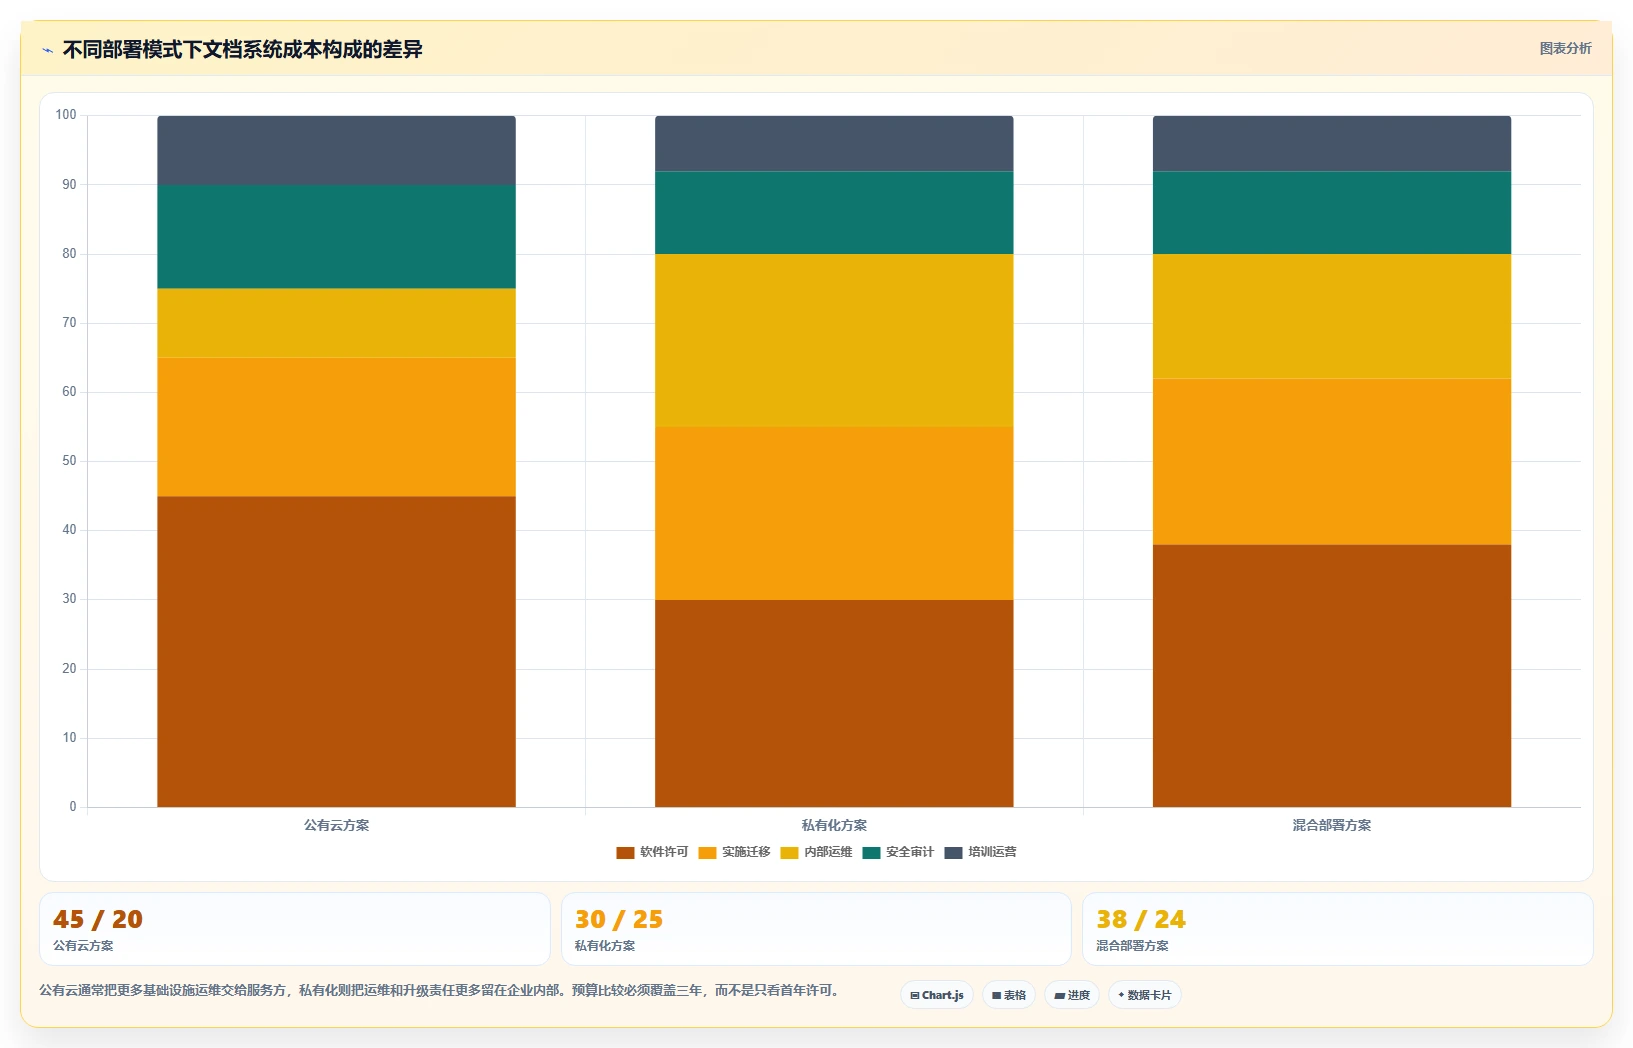Click the 内部运维 segment of 混合部署方案 bar
The image size is (1633, 1048).
(x=1332, y=316)
